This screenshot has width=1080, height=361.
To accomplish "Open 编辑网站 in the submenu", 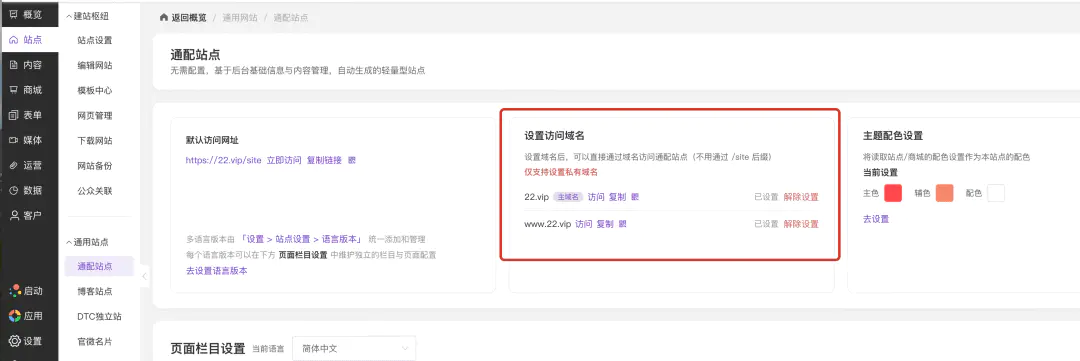I will 95,65.
